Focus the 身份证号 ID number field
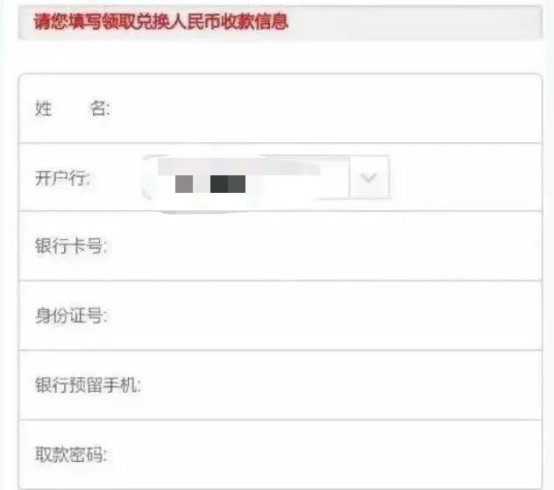 tap(323, 315)
